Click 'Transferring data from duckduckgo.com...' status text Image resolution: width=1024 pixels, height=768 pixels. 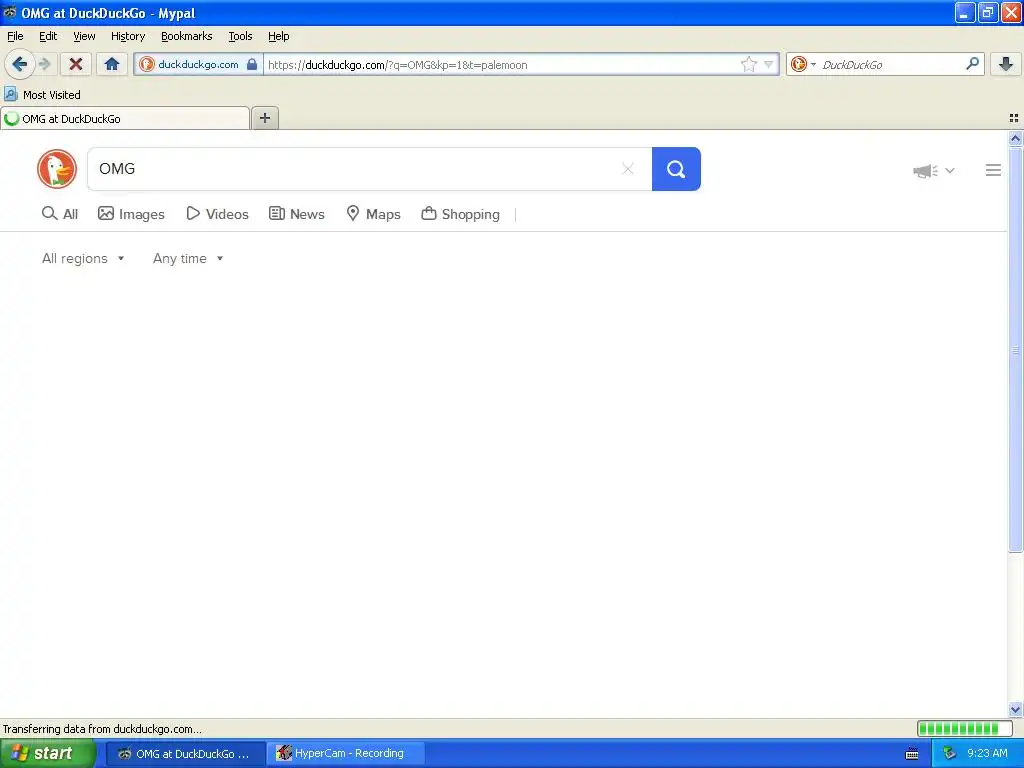[103, 729]
